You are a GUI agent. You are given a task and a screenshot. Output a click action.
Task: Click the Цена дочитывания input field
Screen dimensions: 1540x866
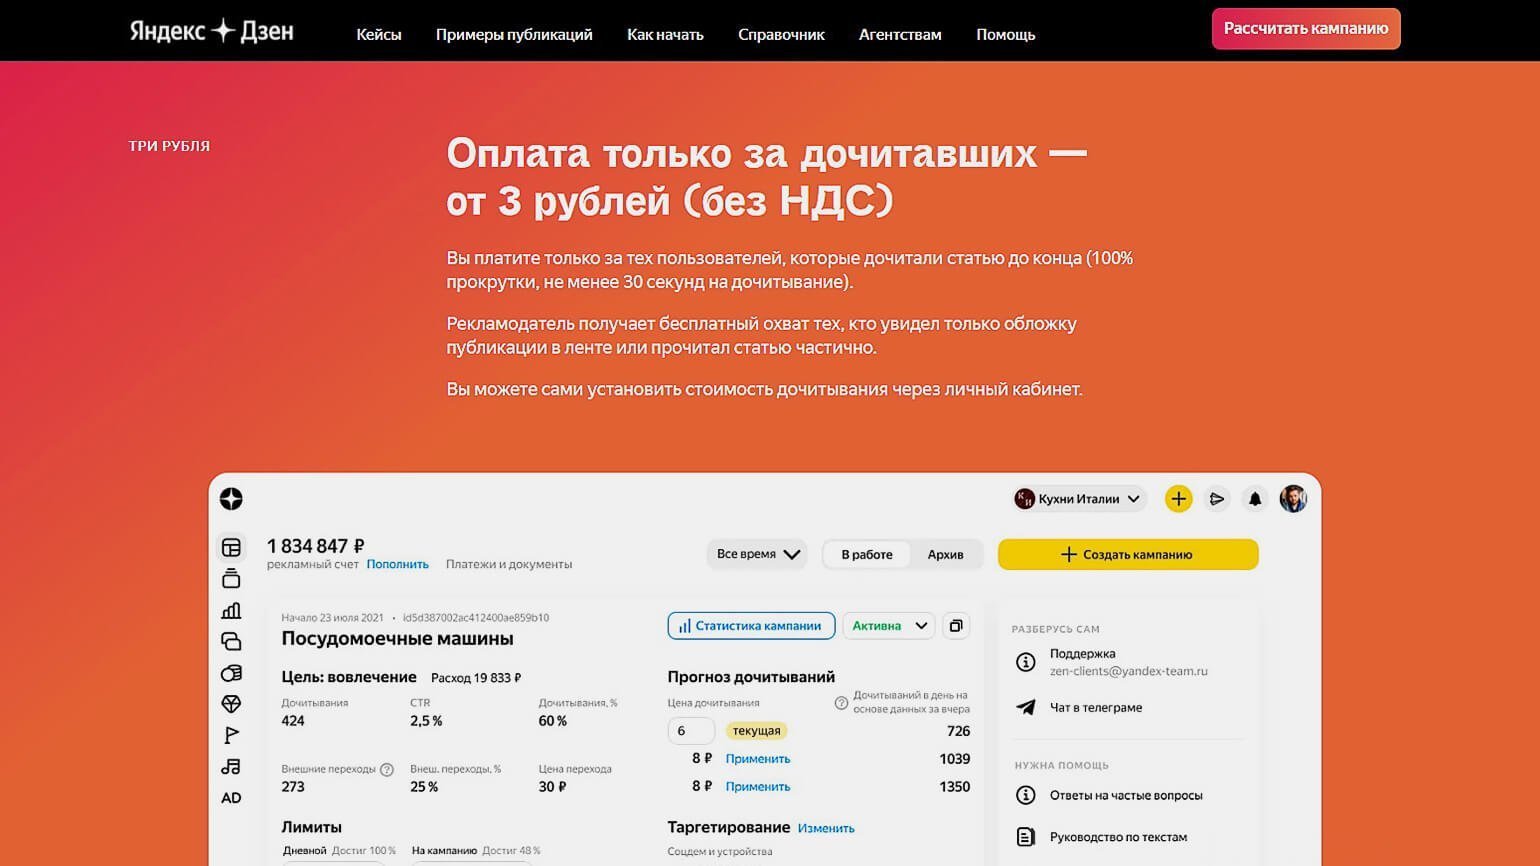point(691,731)
